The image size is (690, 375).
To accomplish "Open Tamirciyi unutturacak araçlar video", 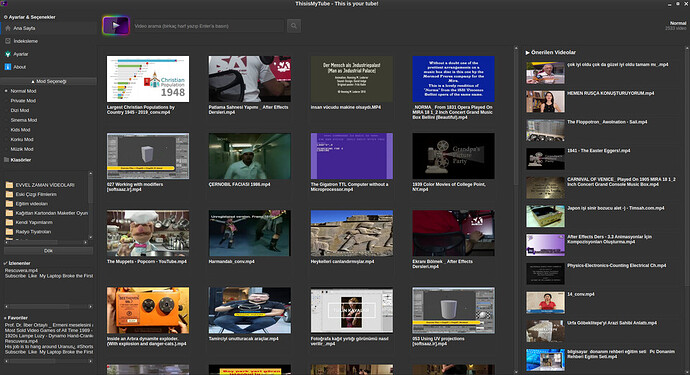I will (250, 310).
